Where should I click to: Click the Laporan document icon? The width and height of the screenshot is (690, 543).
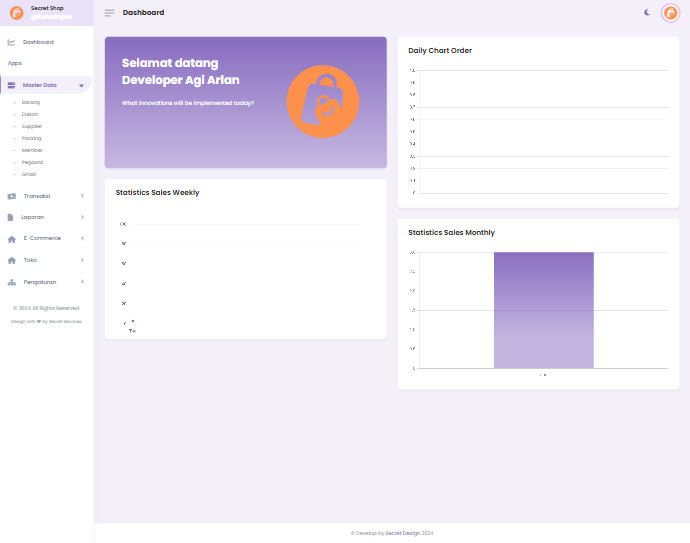pos(11,217)
